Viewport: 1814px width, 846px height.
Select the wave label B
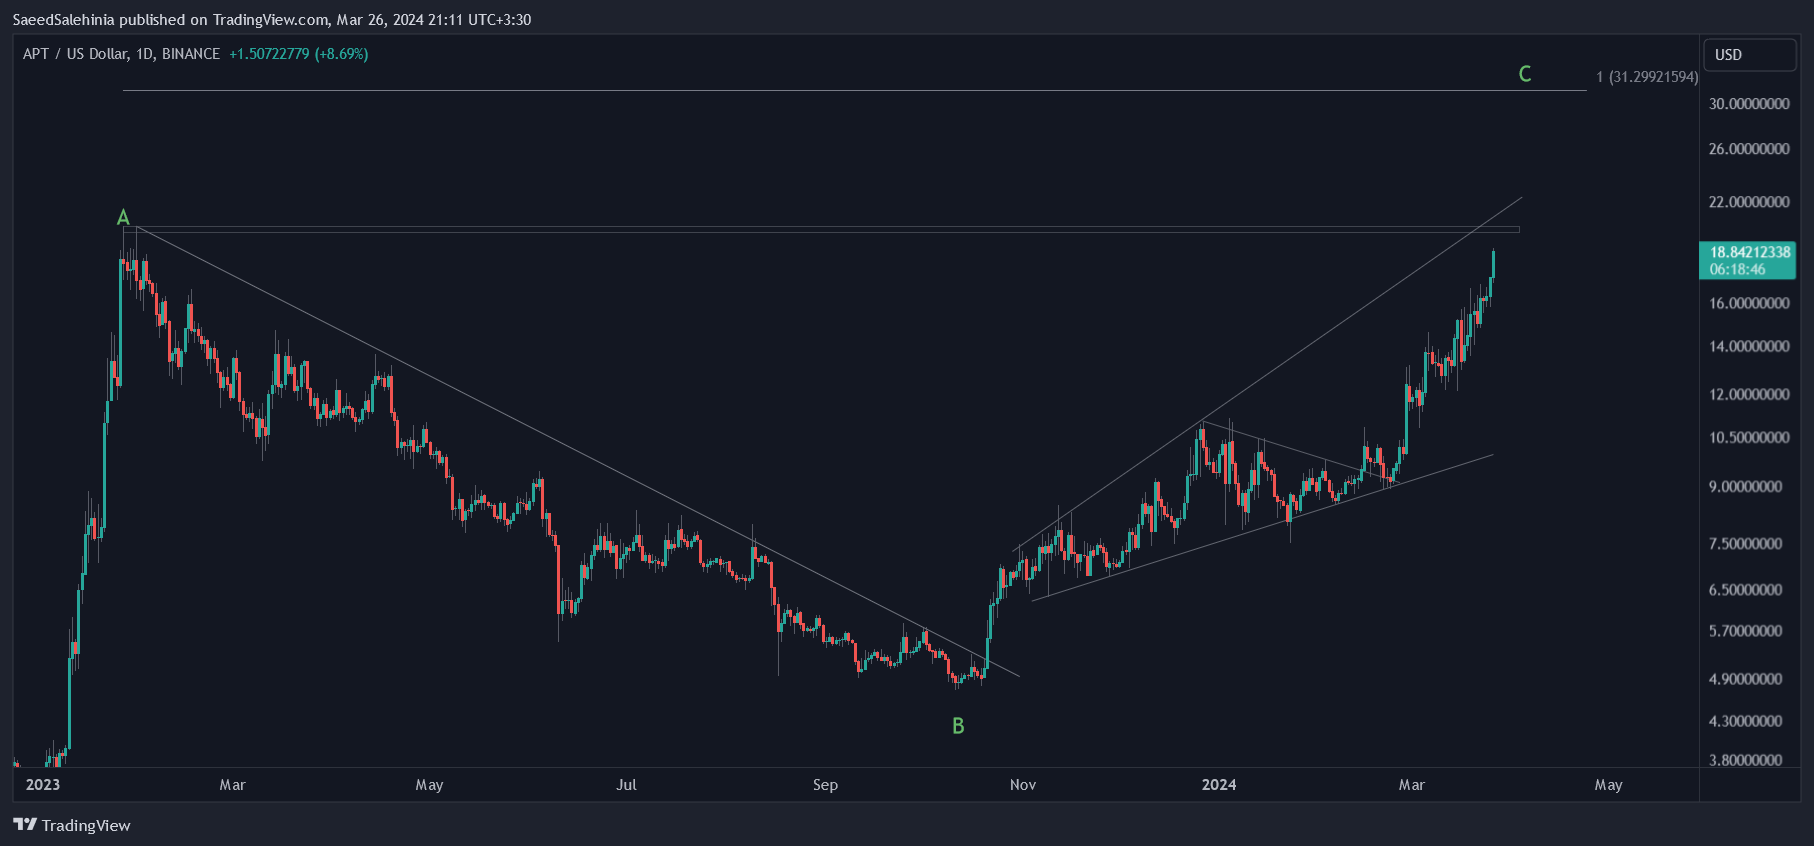958,726
